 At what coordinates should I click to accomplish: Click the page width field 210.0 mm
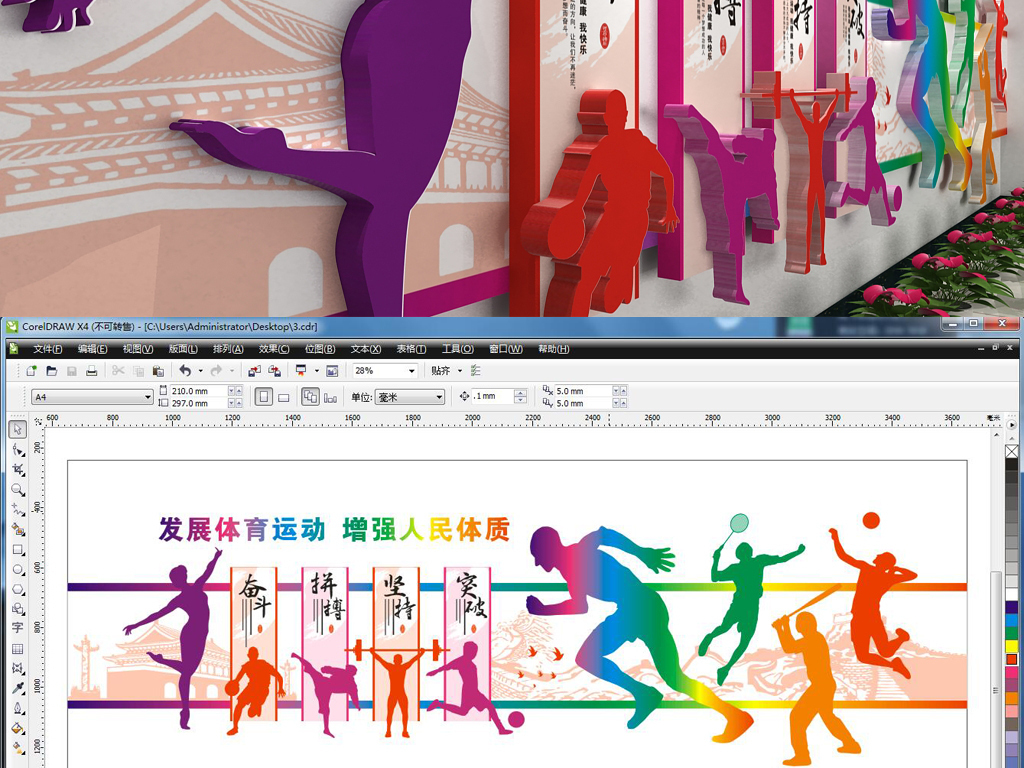(198, 391)
